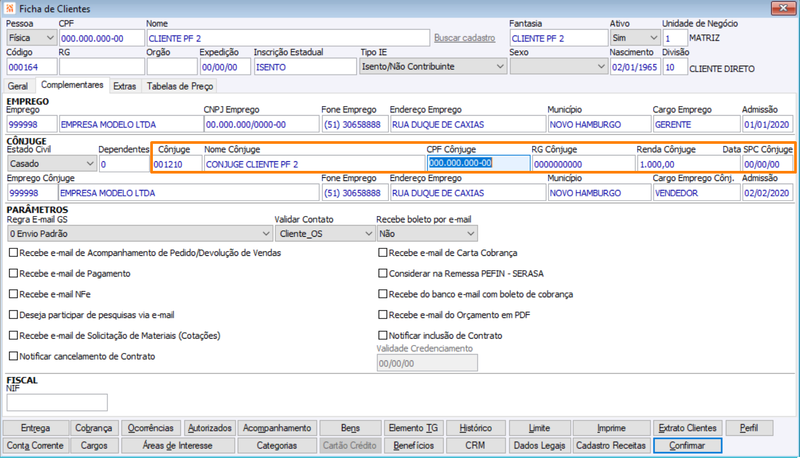Toggle Notificar inclusão de Contrato checkbox
This screenshot has width=800, height=458.
tap(383, 335)
